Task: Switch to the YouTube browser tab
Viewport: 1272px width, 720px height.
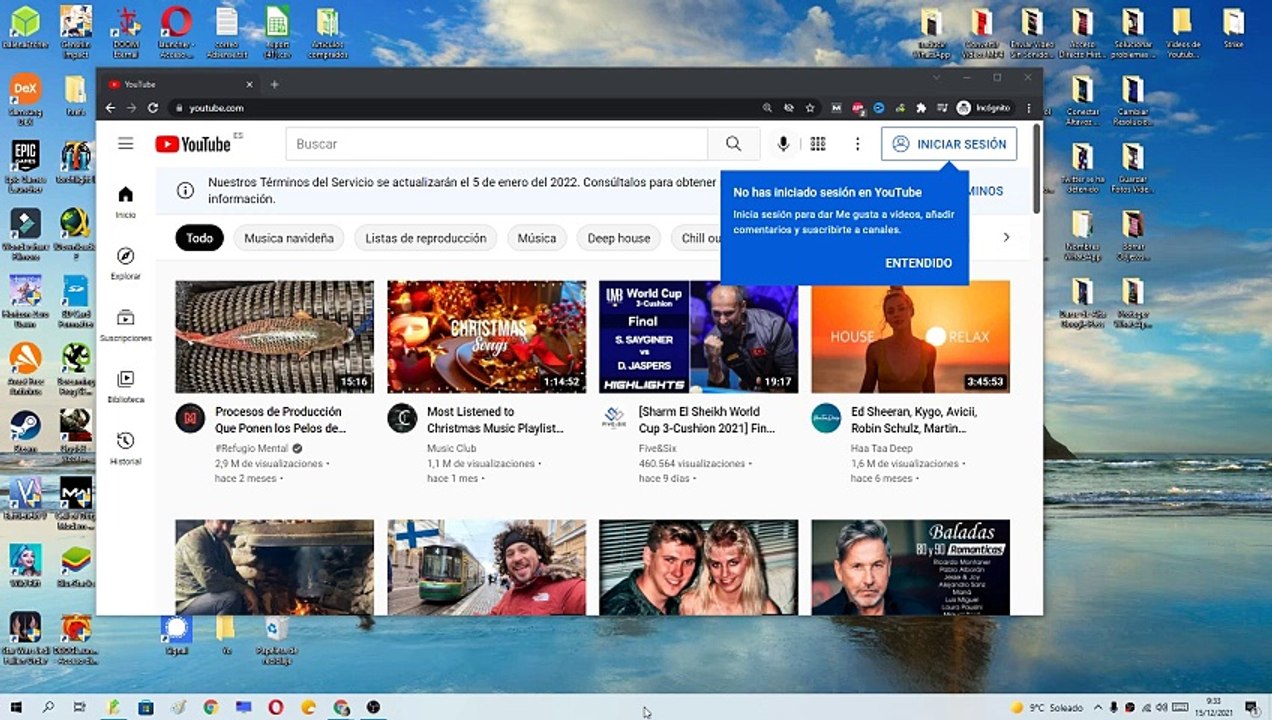Action: (x=180, y=84)
